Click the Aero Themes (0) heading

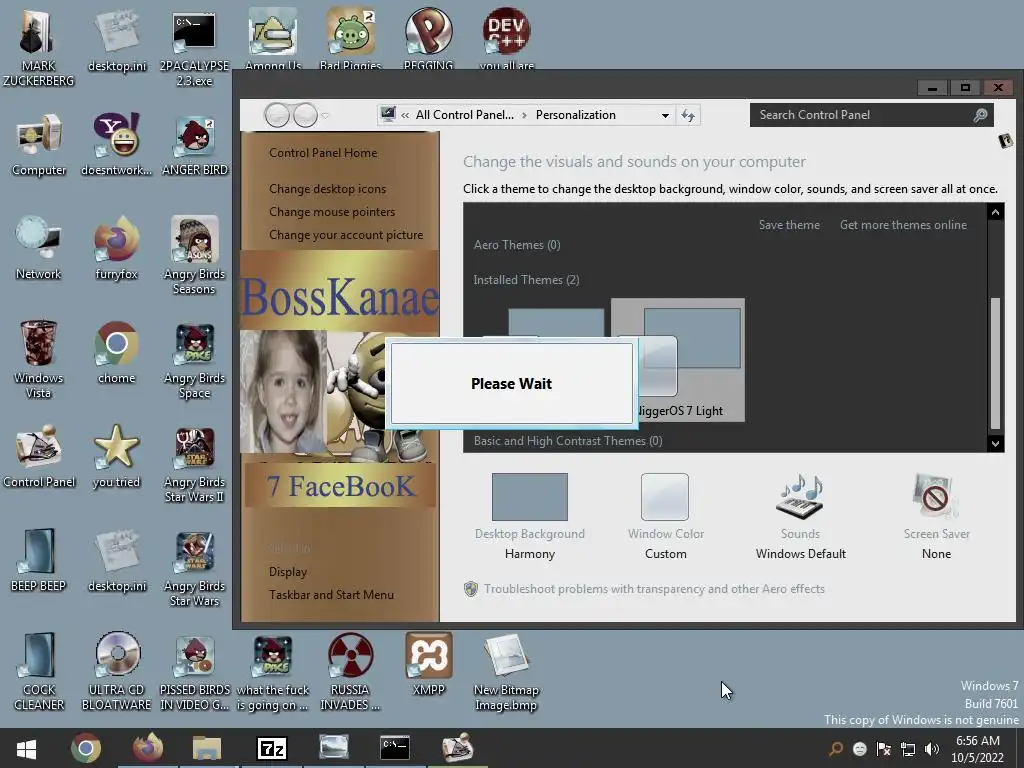517,245
